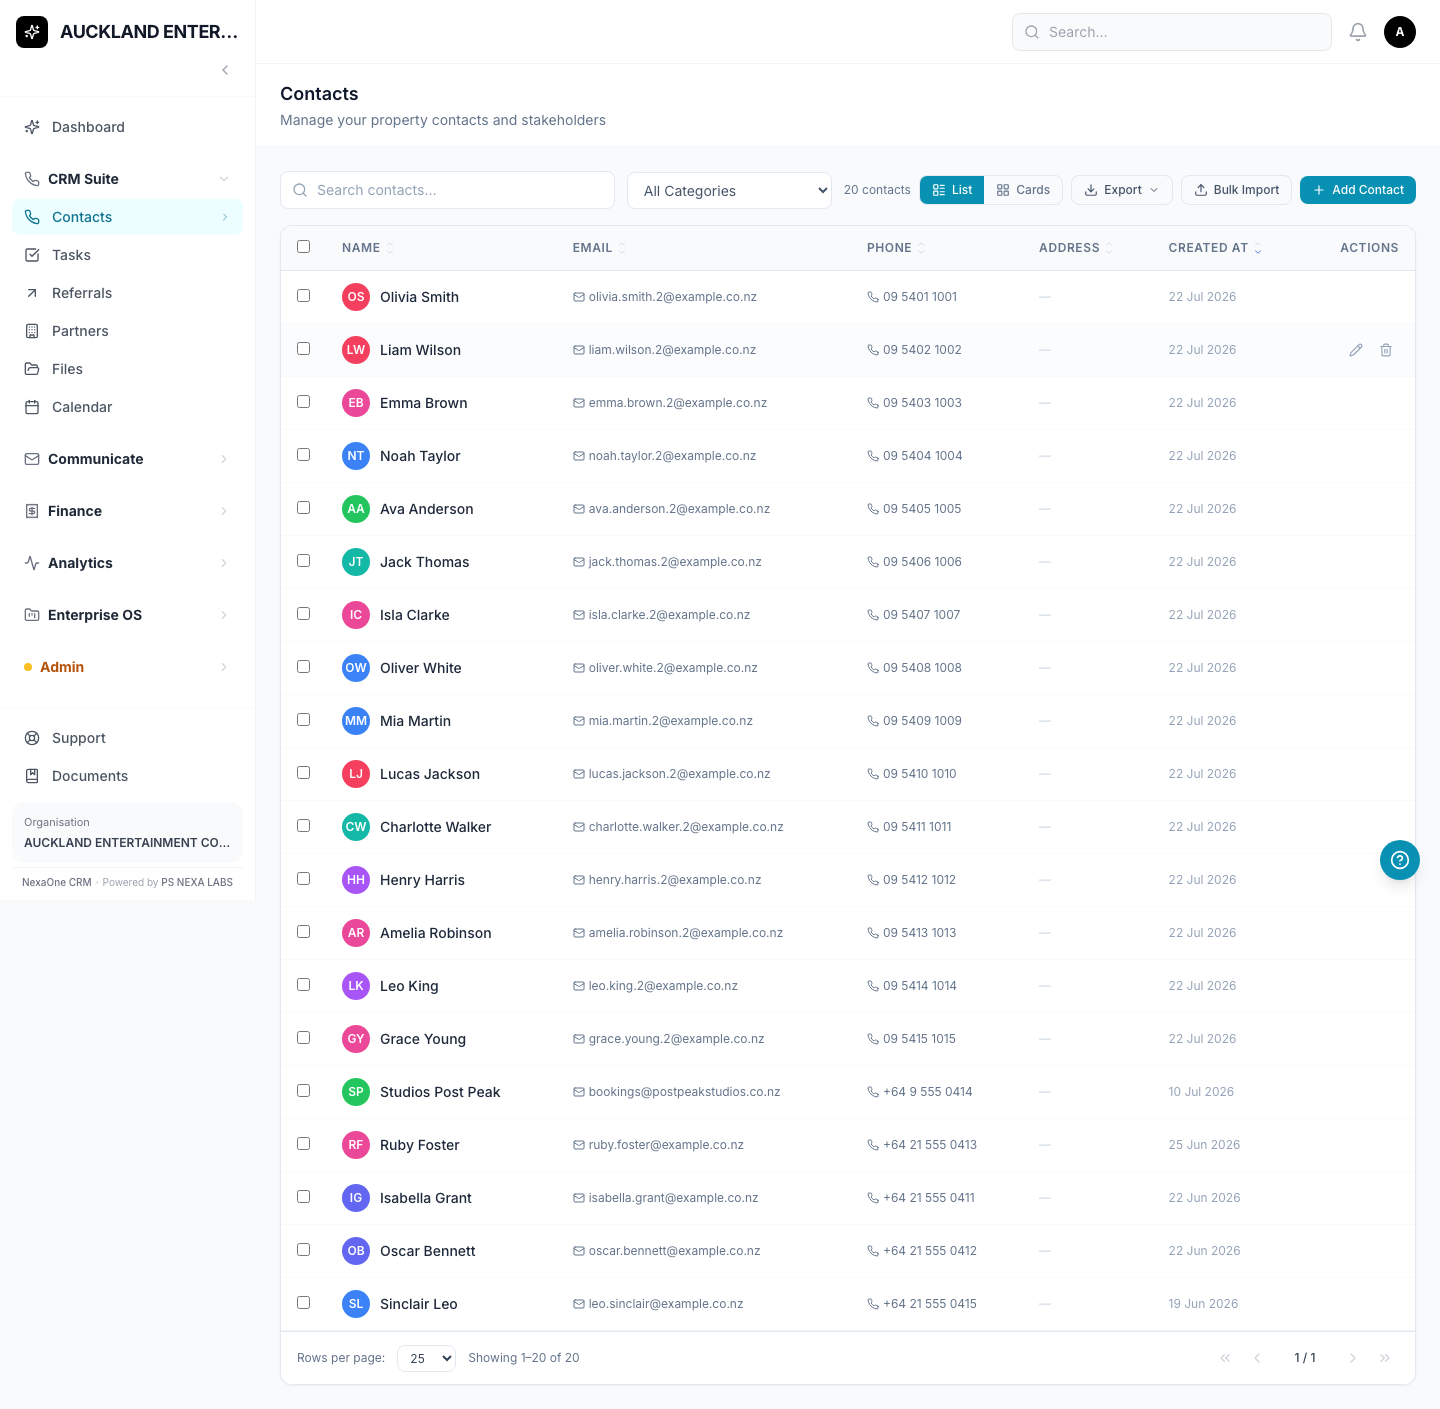This screenshot has height=1409, width=1440.
Task: Click email bookings@postpeakstudios.co.nz
Action: 684,1092
